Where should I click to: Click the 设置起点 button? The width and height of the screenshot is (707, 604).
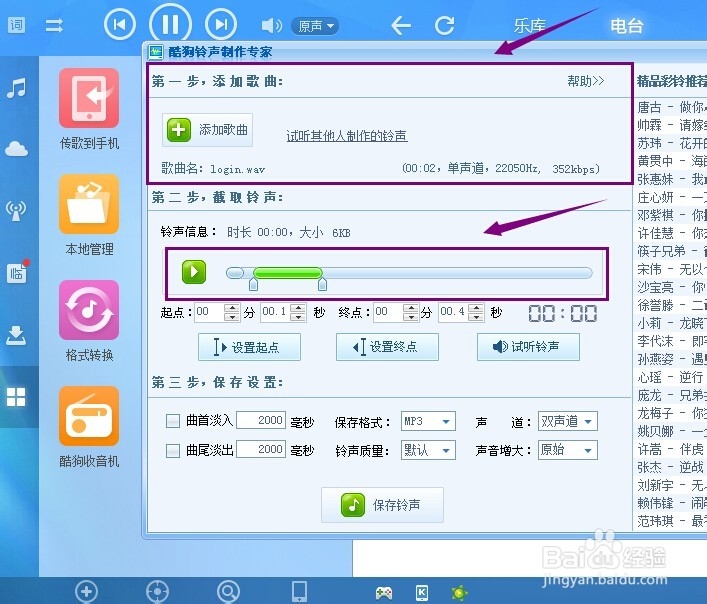point(249,347)
